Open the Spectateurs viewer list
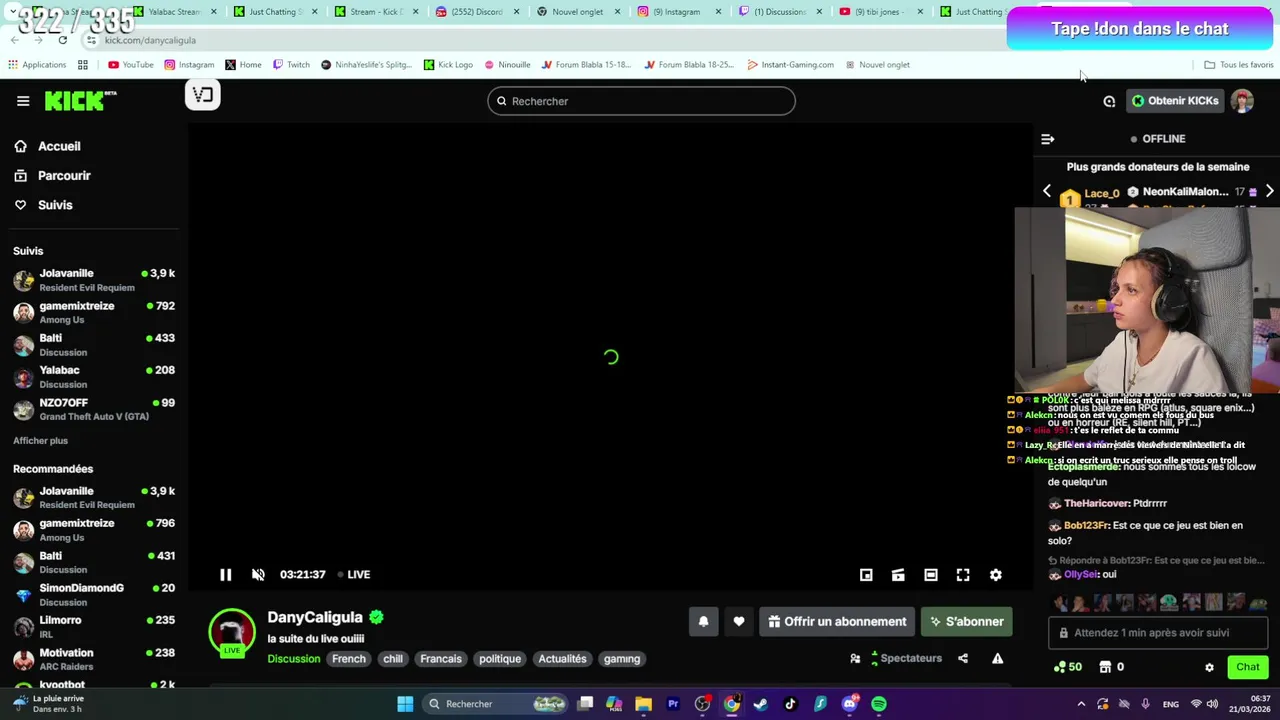 pos(906,658)
